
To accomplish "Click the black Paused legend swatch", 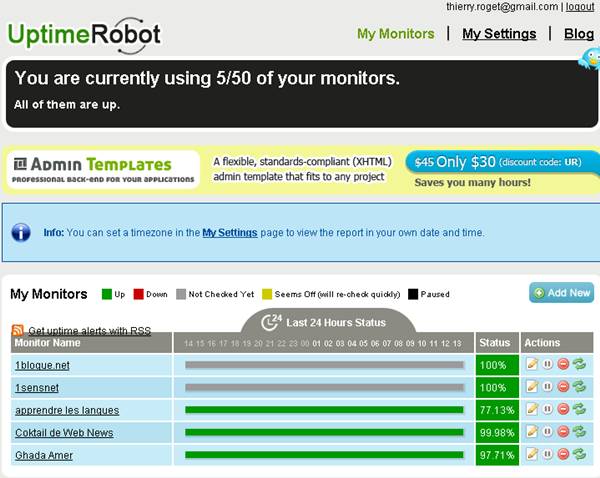I will point(413,294).
